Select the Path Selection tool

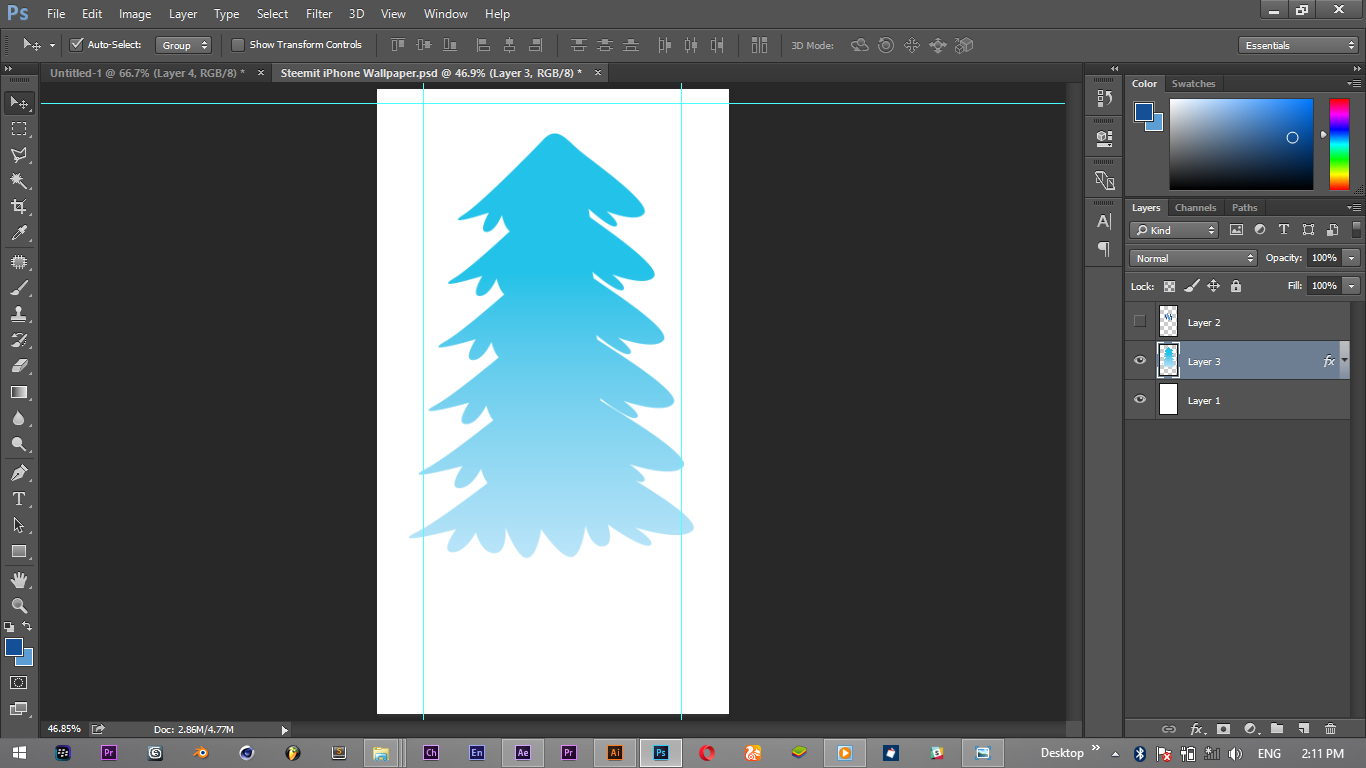click(19, 525)
